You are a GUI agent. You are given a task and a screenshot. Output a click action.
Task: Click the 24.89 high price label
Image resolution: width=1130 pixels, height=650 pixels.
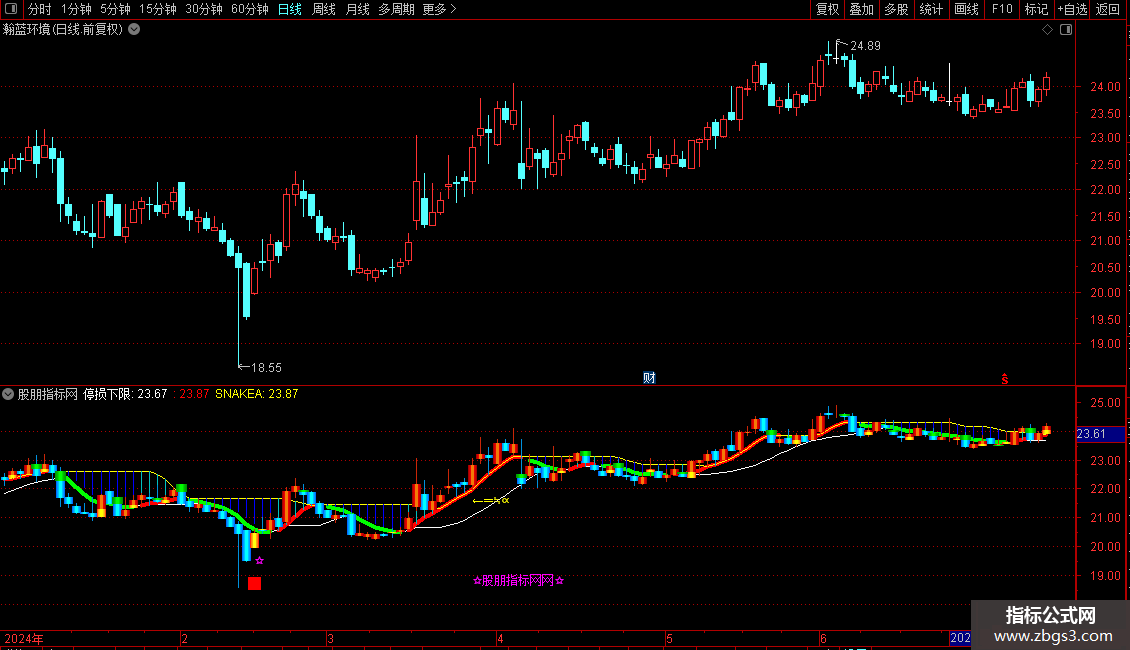[865, 46]
